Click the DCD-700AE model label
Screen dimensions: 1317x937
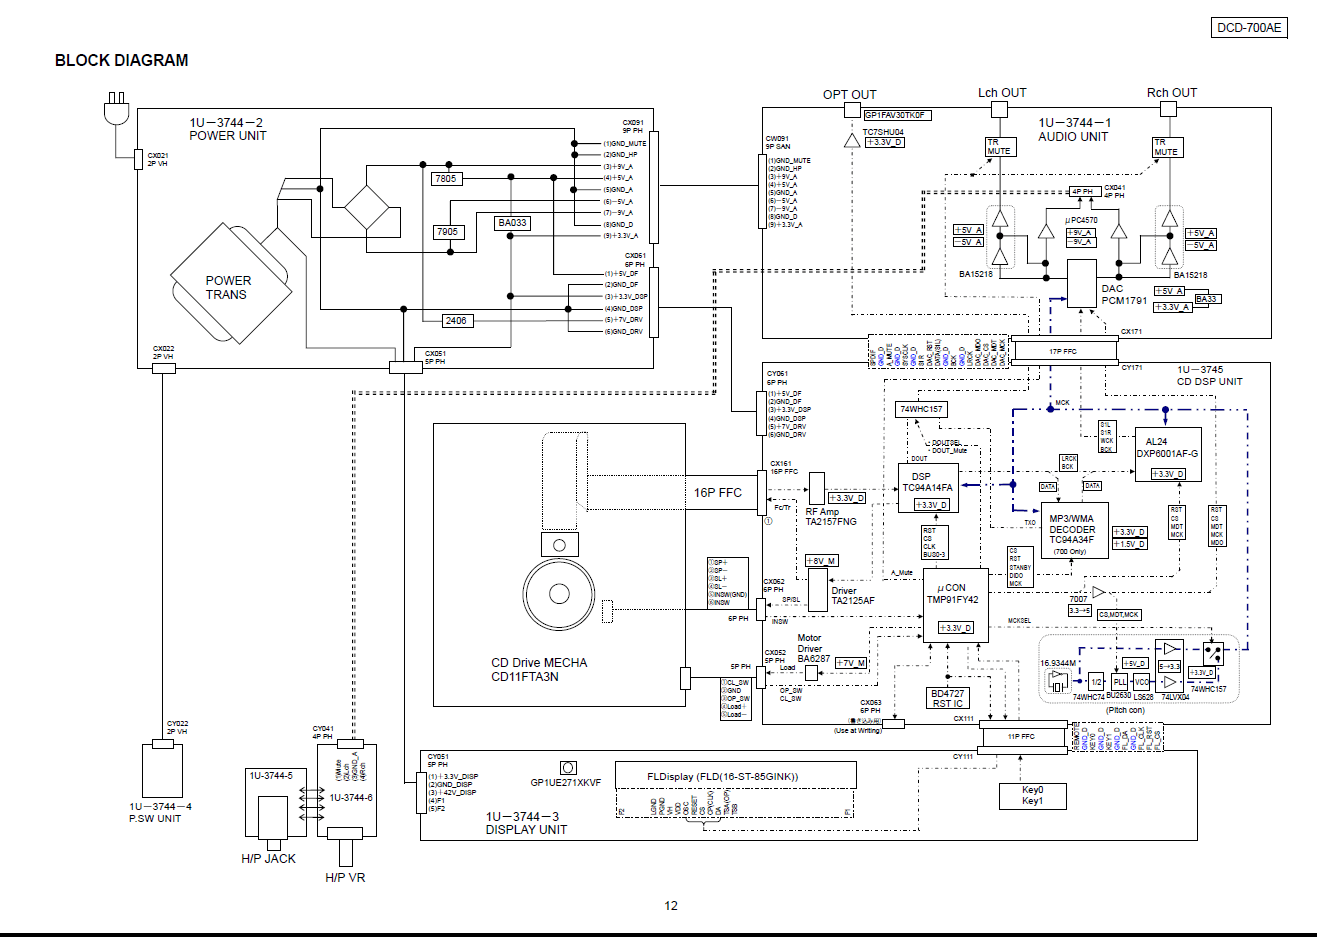click(1249, 28)
